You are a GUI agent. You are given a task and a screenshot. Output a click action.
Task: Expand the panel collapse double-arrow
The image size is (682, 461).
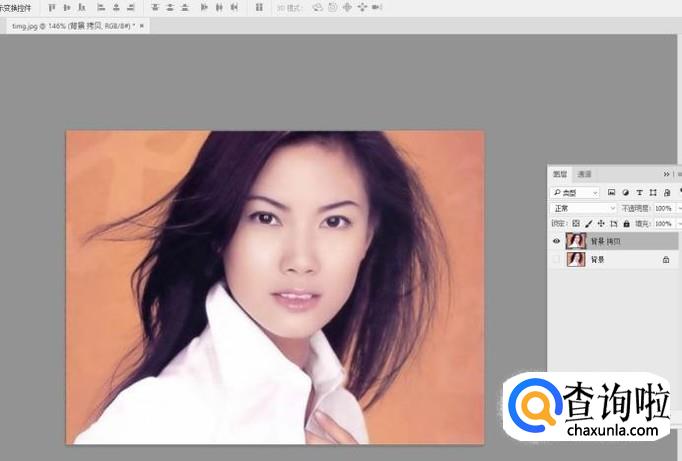(667, 174)
